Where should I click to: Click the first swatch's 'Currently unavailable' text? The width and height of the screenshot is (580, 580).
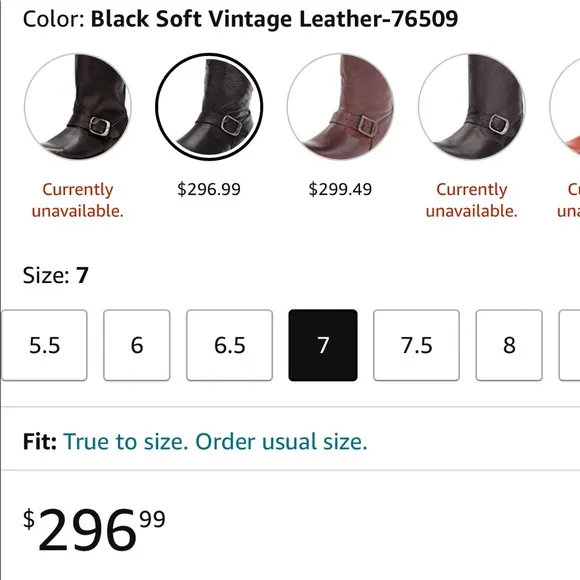point(78,200)
